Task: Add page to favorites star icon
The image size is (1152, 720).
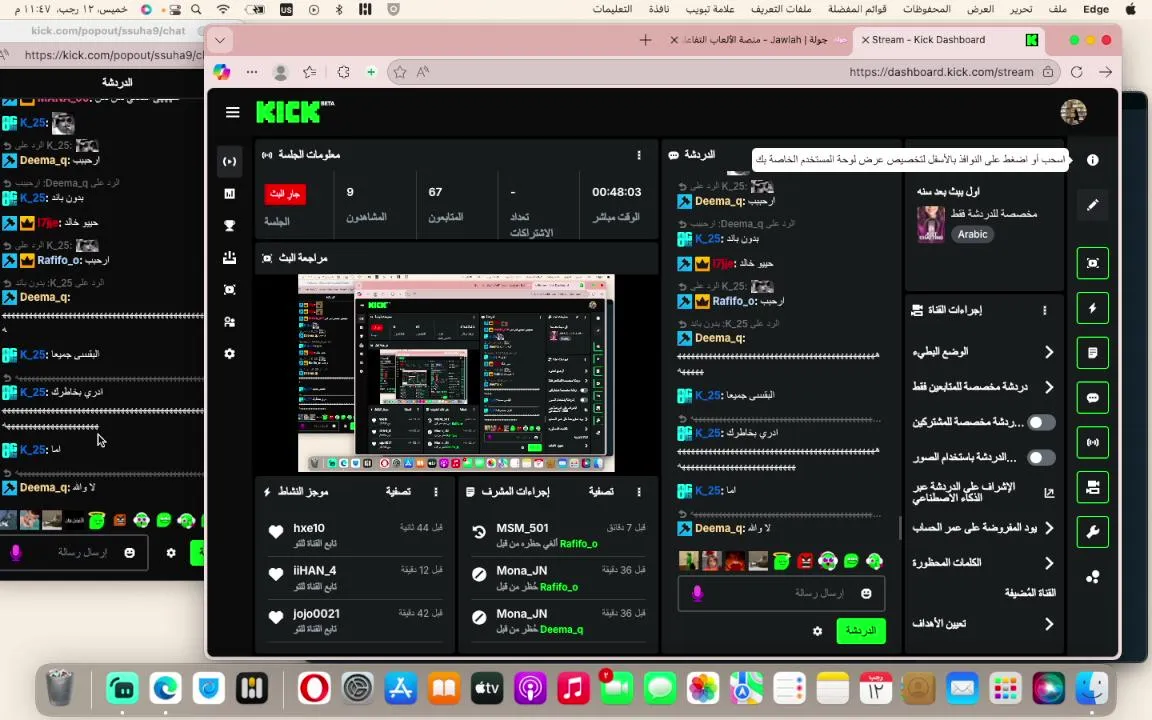Action: pos(400,72)
